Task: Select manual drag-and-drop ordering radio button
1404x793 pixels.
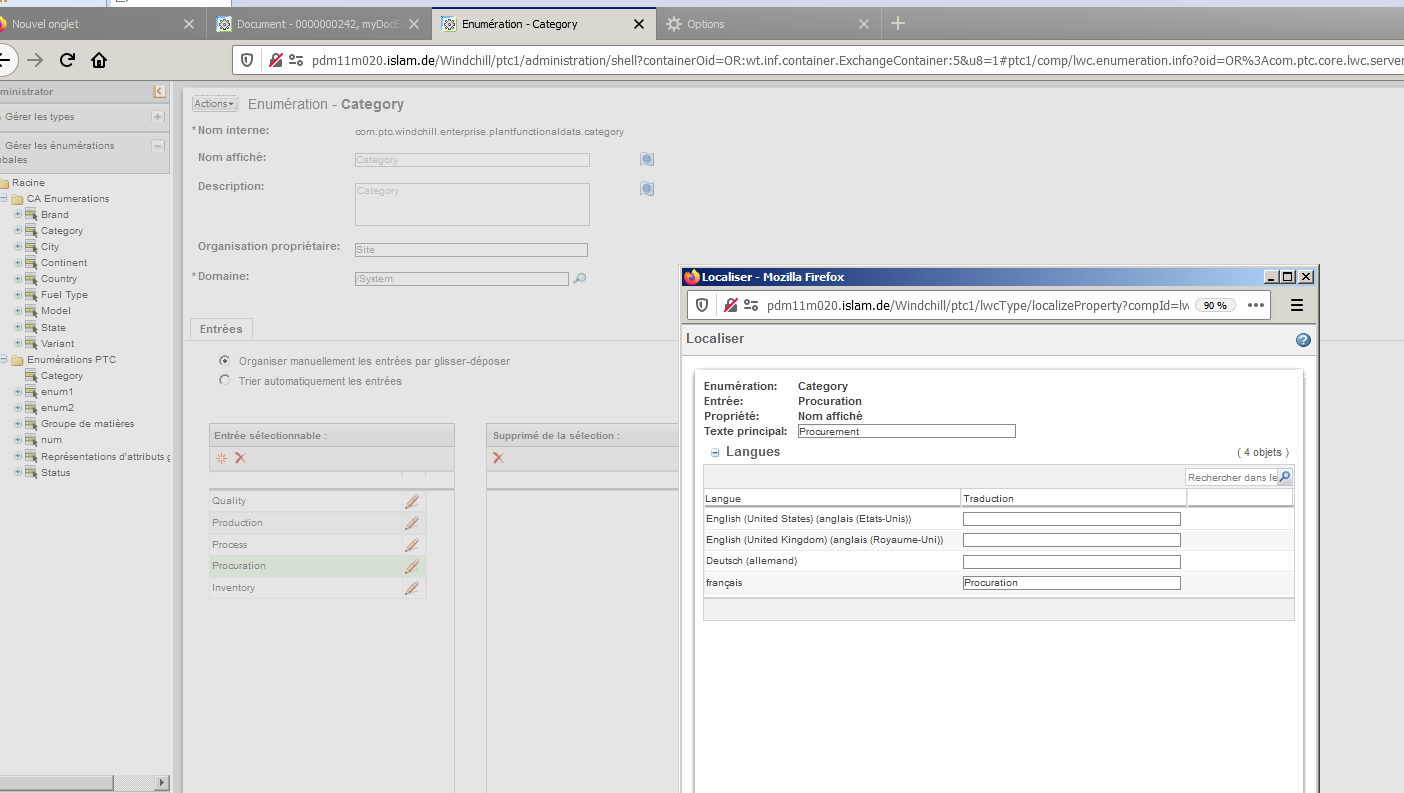Action: click(x=224, y=361)
